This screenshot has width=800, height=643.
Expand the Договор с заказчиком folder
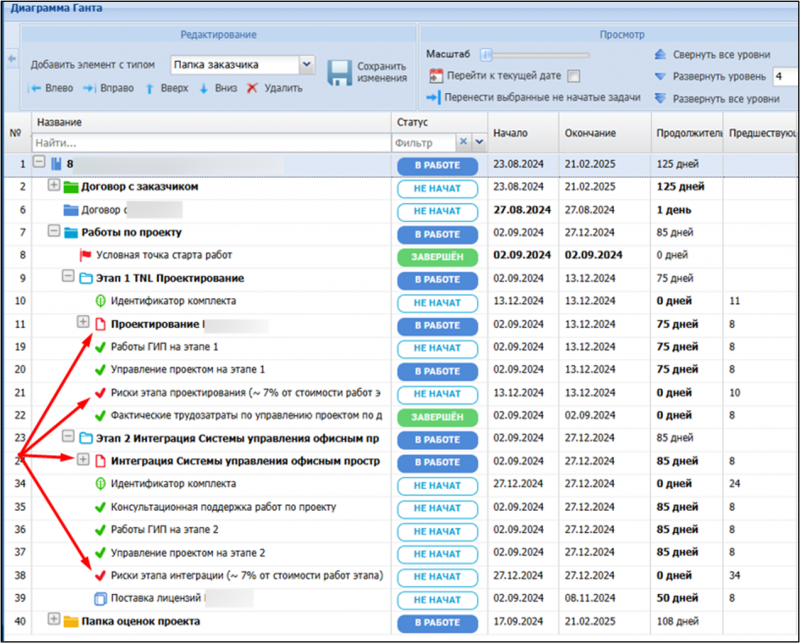(x=55, y=185)
